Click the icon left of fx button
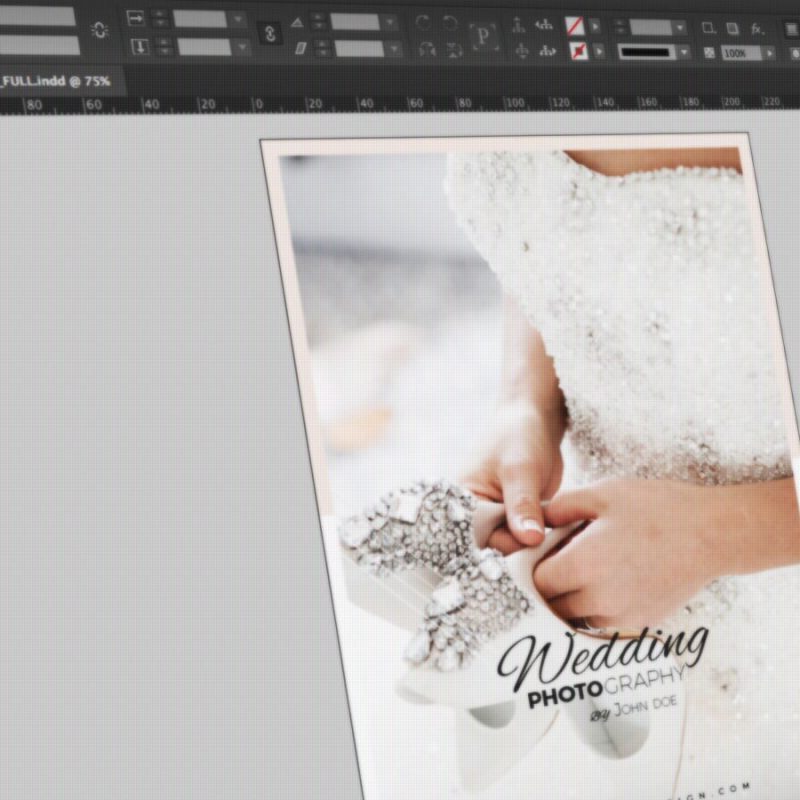Viewport: 800px width, 800px height. pyautogui.click(x=733, y=29)
